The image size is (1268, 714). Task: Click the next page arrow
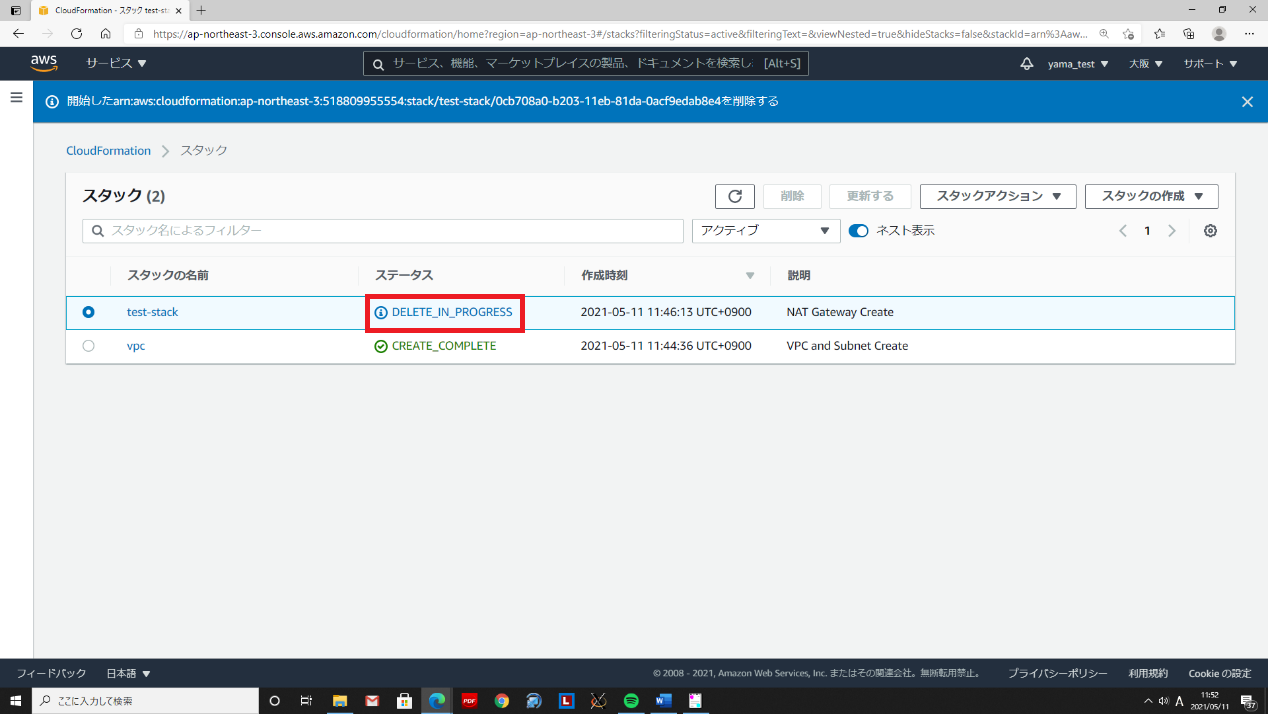click(1172, 231)
